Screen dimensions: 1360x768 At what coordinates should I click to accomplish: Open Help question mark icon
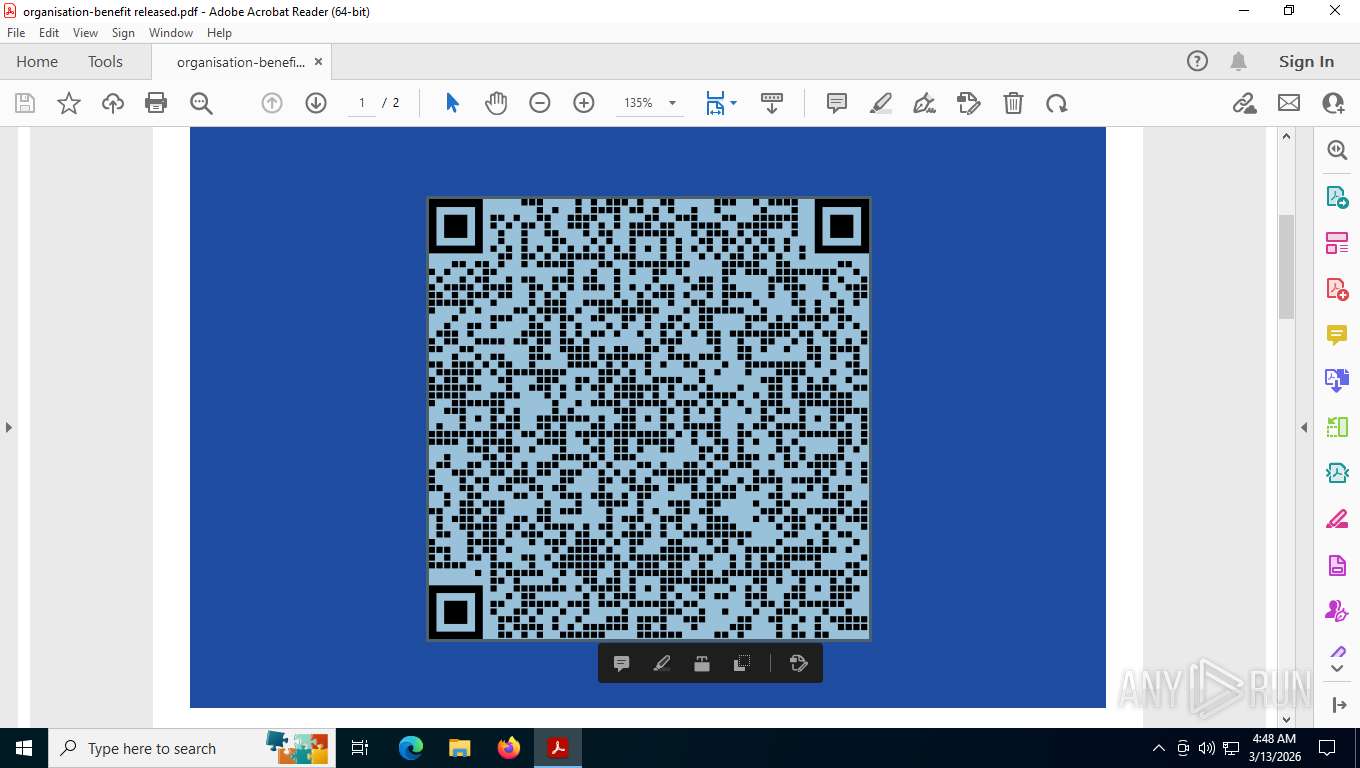coord(1197,61)
